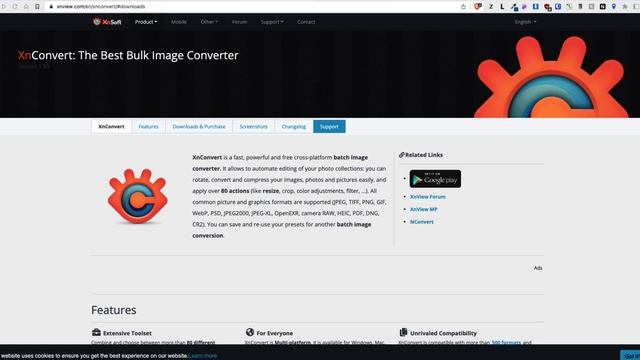The width and height of the screenshot is (640, 360).
Task: Open the Brave shield icon
Action: pyautogui.click(x=478, y=7)
